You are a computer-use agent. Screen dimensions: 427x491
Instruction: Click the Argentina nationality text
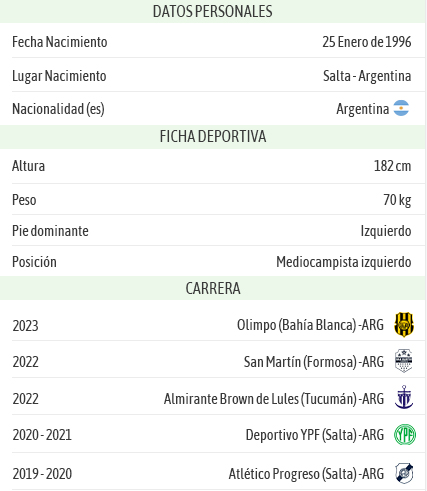point(363,109)
